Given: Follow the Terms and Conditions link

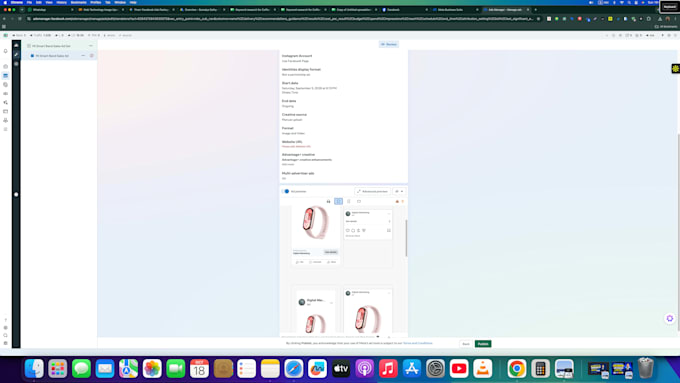Looking at the screenshot, I should click(418, 343).
